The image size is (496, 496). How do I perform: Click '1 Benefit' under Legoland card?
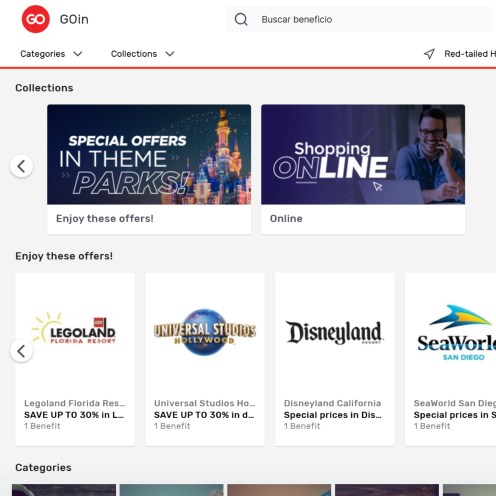(42, 426)
